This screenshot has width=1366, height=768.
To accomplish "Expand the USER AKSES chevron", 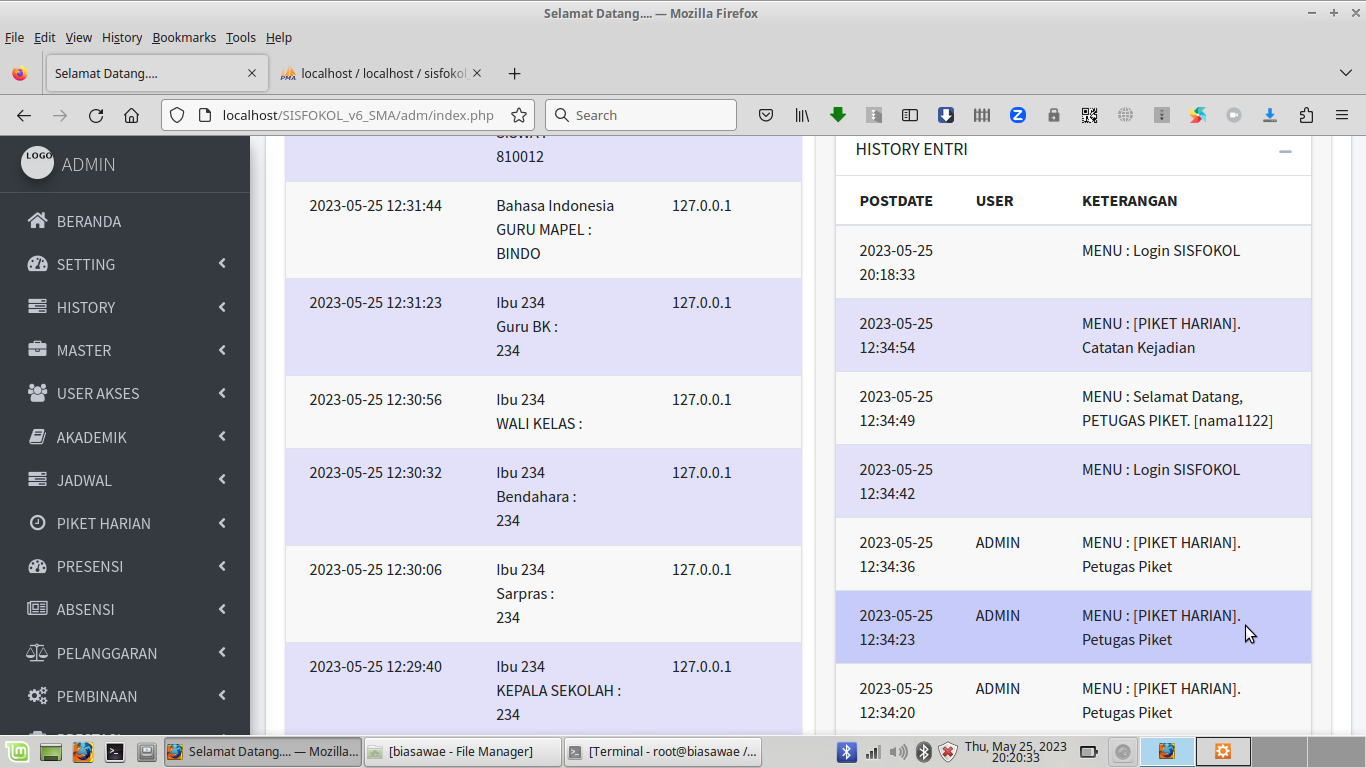I will [x=222, y=393].
